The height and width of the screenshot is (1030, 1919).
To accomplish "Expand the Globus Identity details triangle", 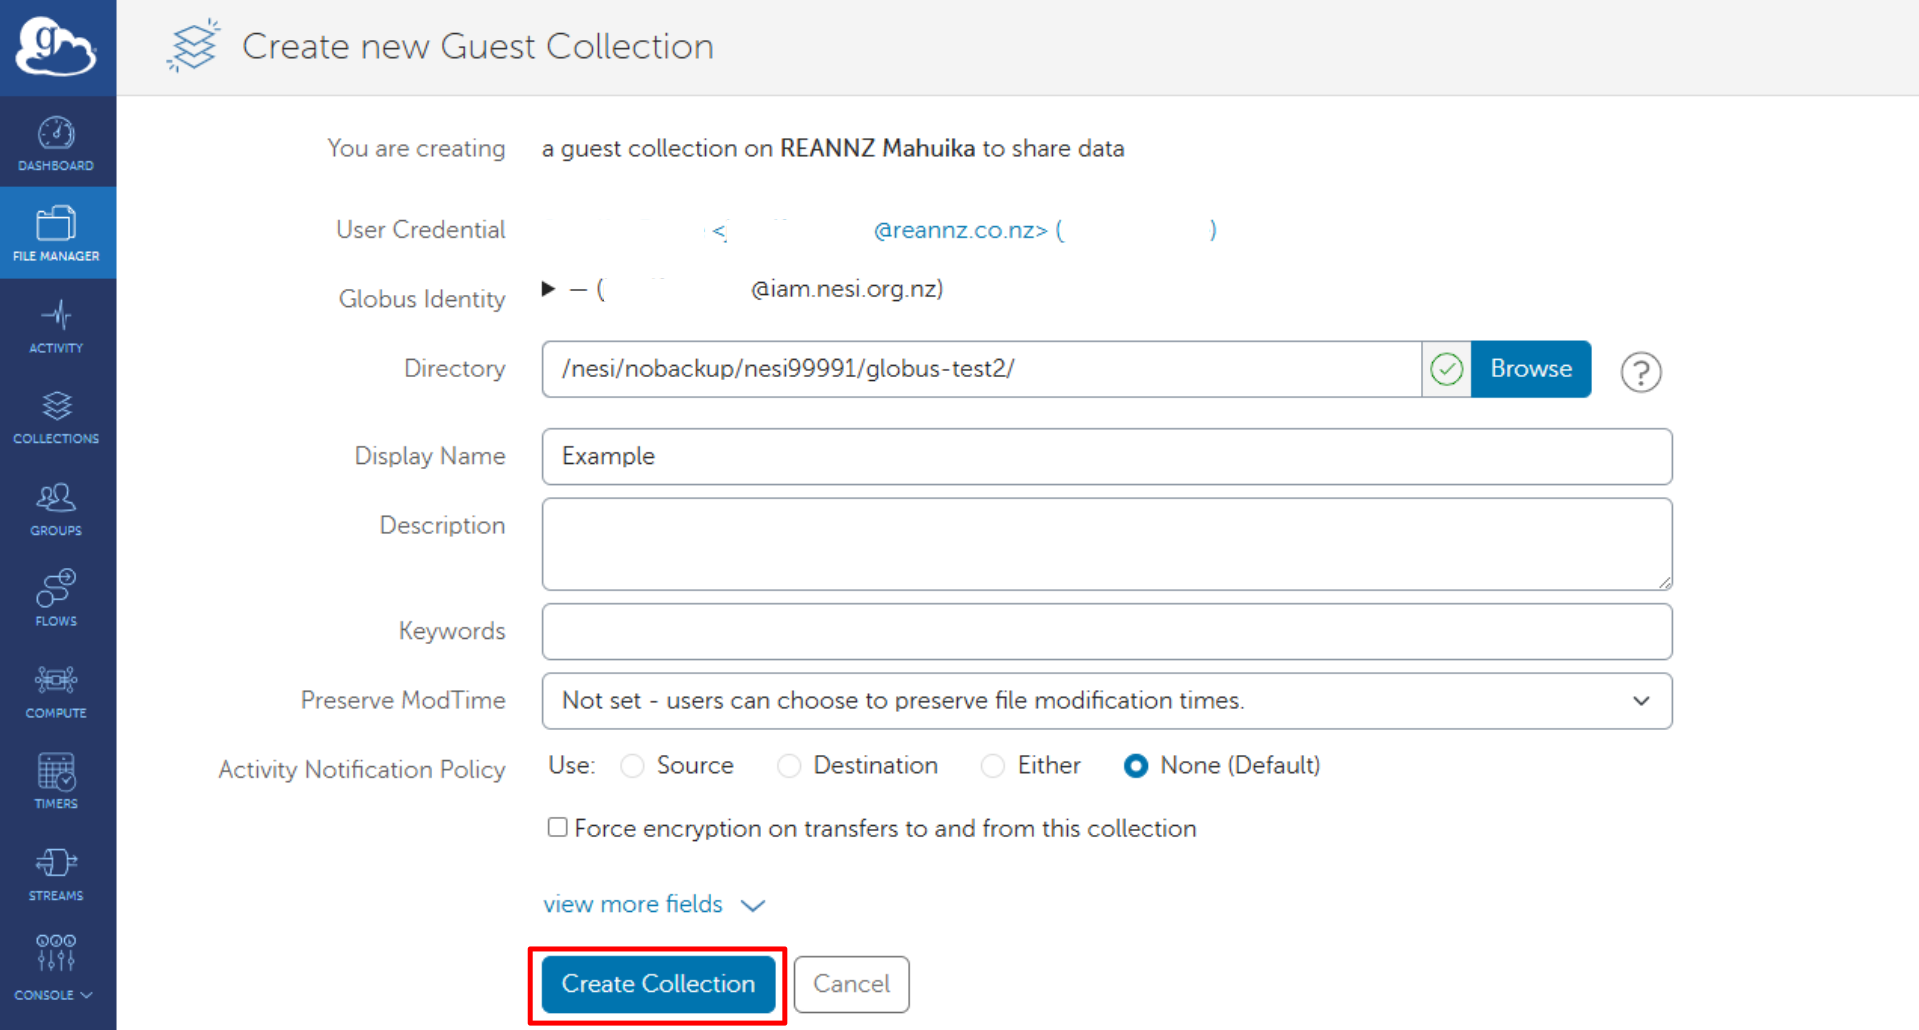I will click(x=548, y=289).
